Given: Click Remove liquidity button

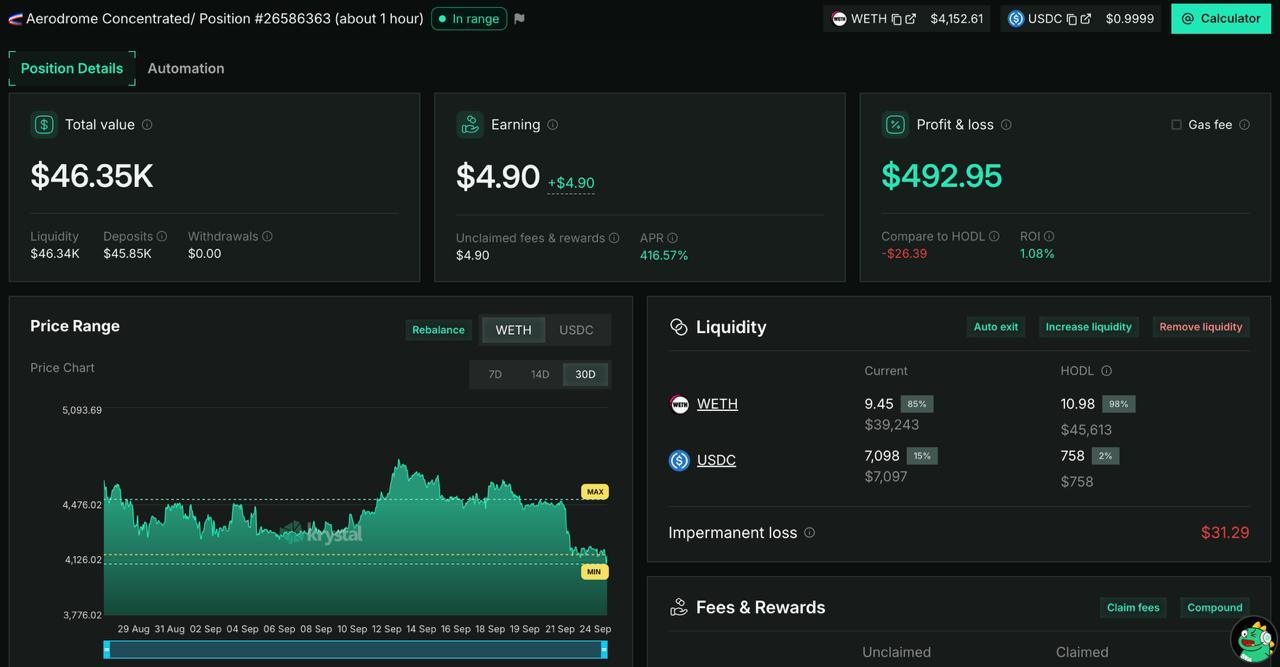Looking at the screenshot, I should (1200, 327).
